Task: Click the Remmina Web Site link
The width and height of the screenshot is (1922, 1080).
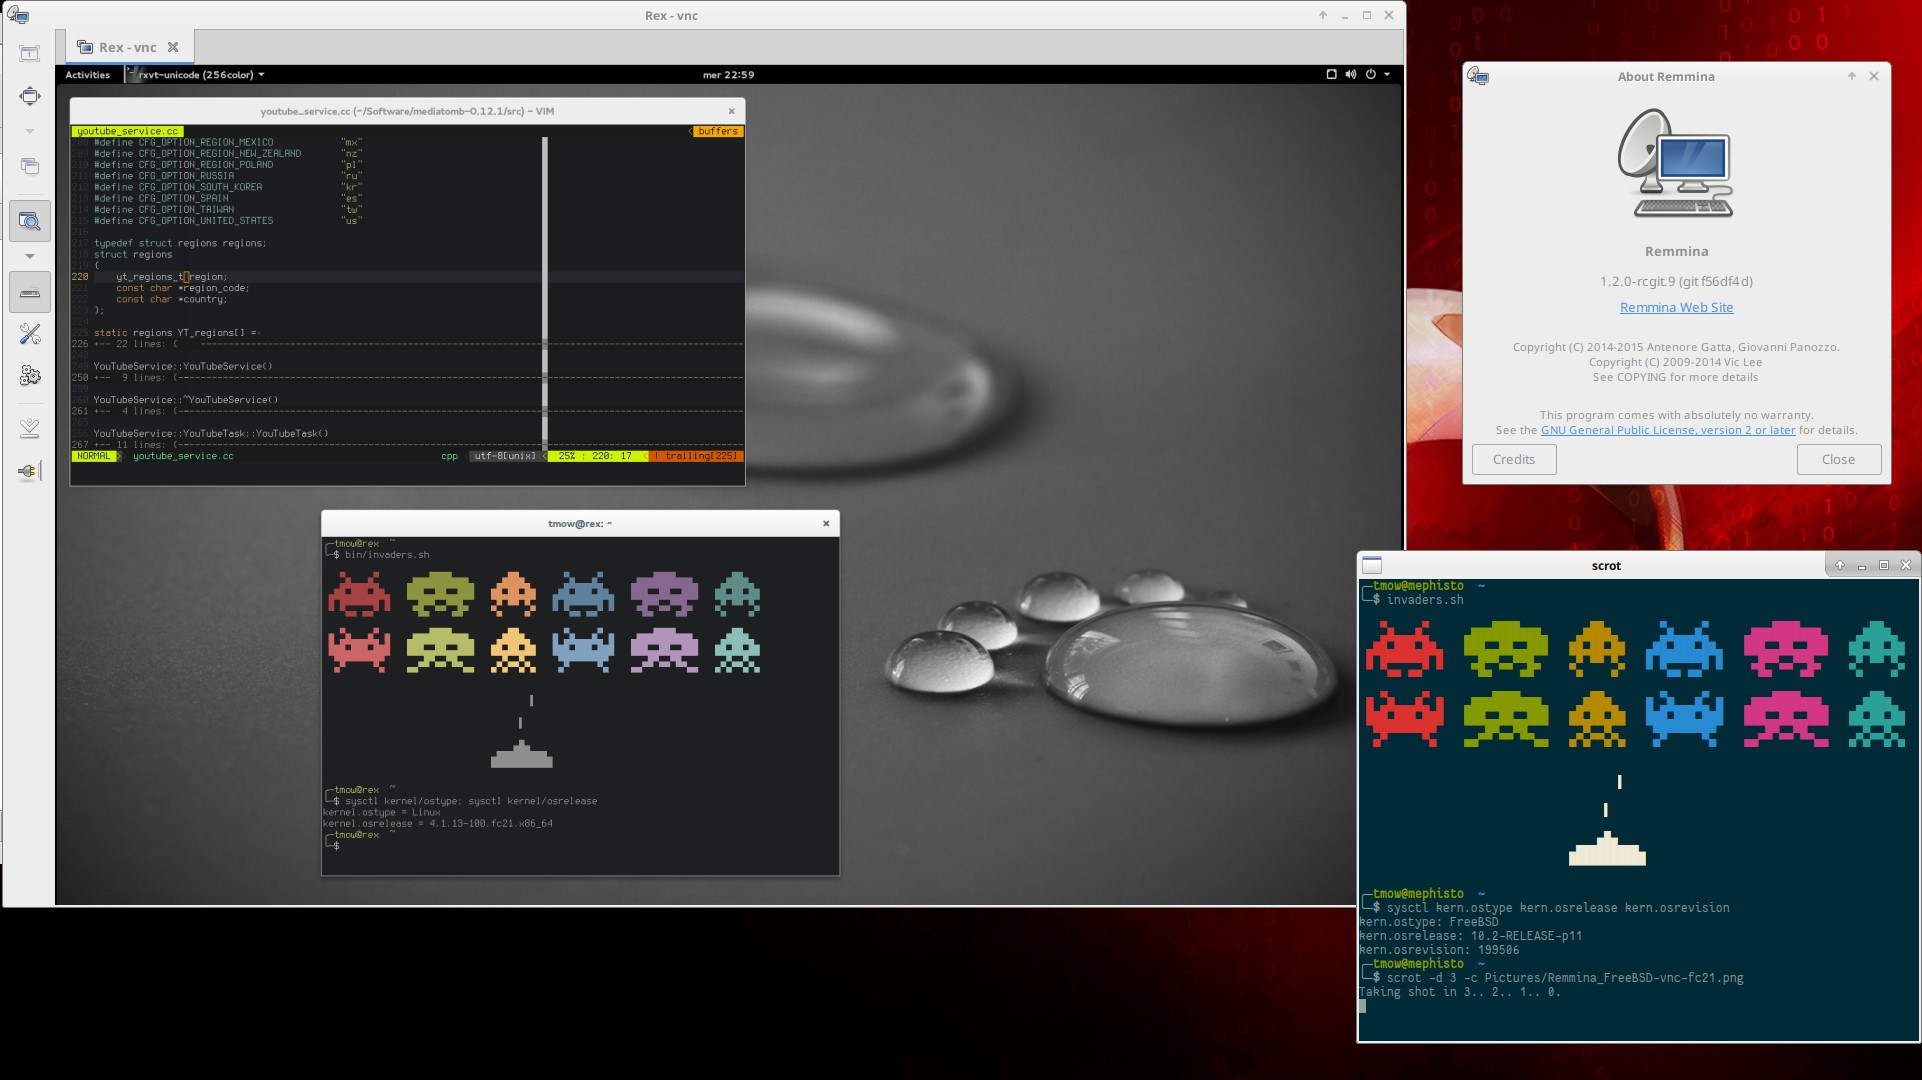Action: [x=1675, y=306]
